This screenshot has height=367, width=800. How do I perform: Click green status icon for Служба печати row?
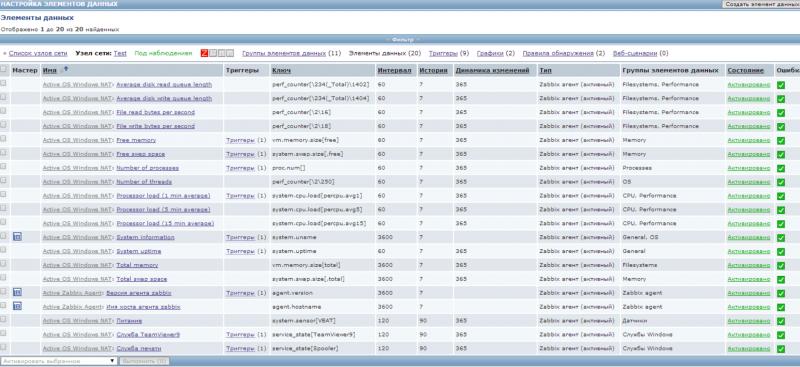[781, 349]
